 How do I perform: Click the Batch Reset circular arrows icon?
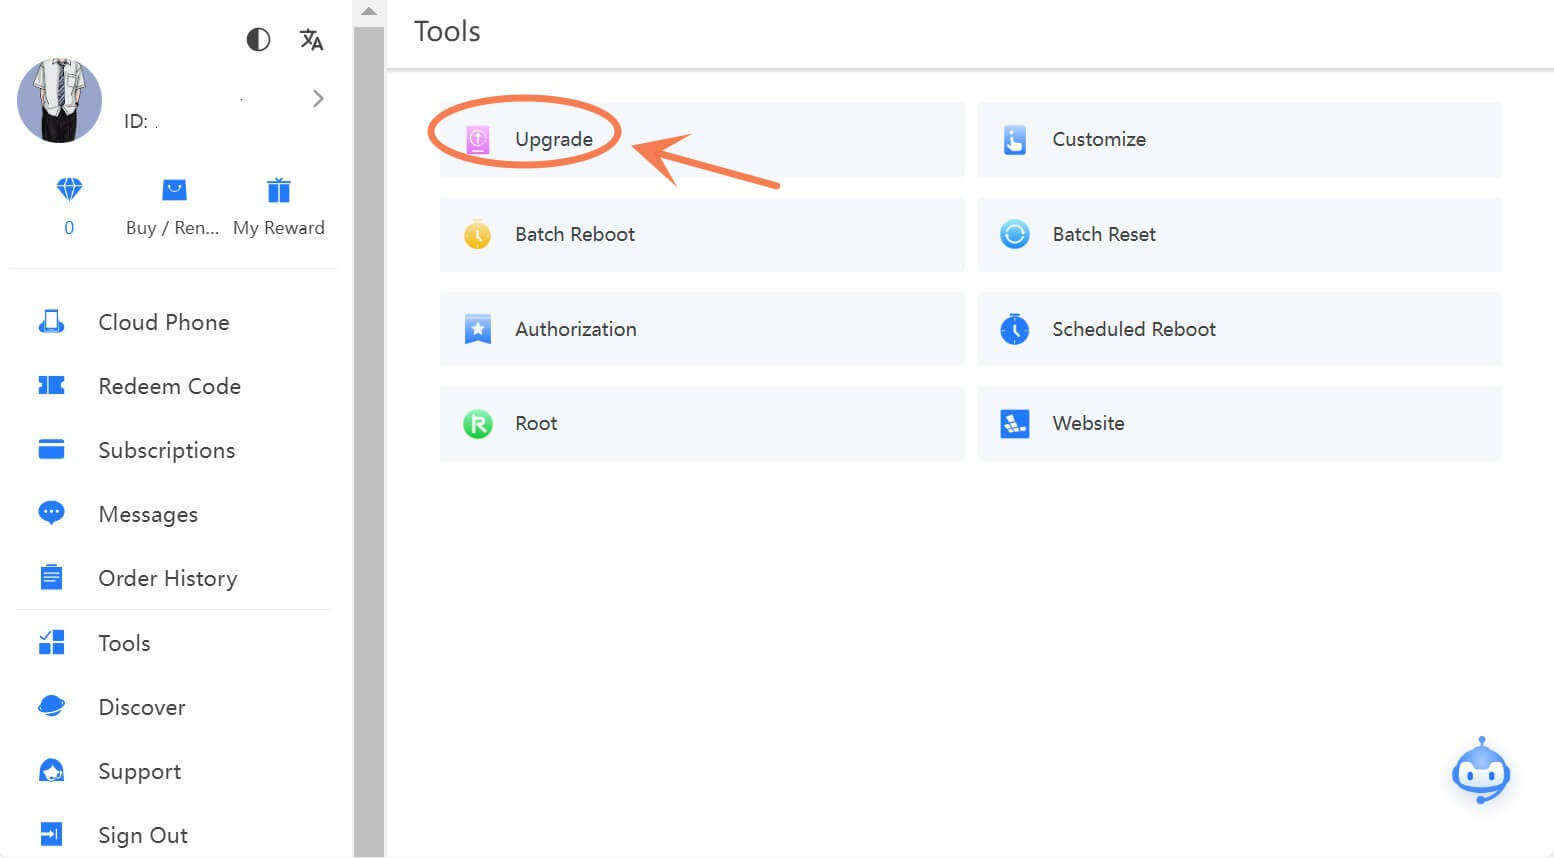tap(1015, 234)
